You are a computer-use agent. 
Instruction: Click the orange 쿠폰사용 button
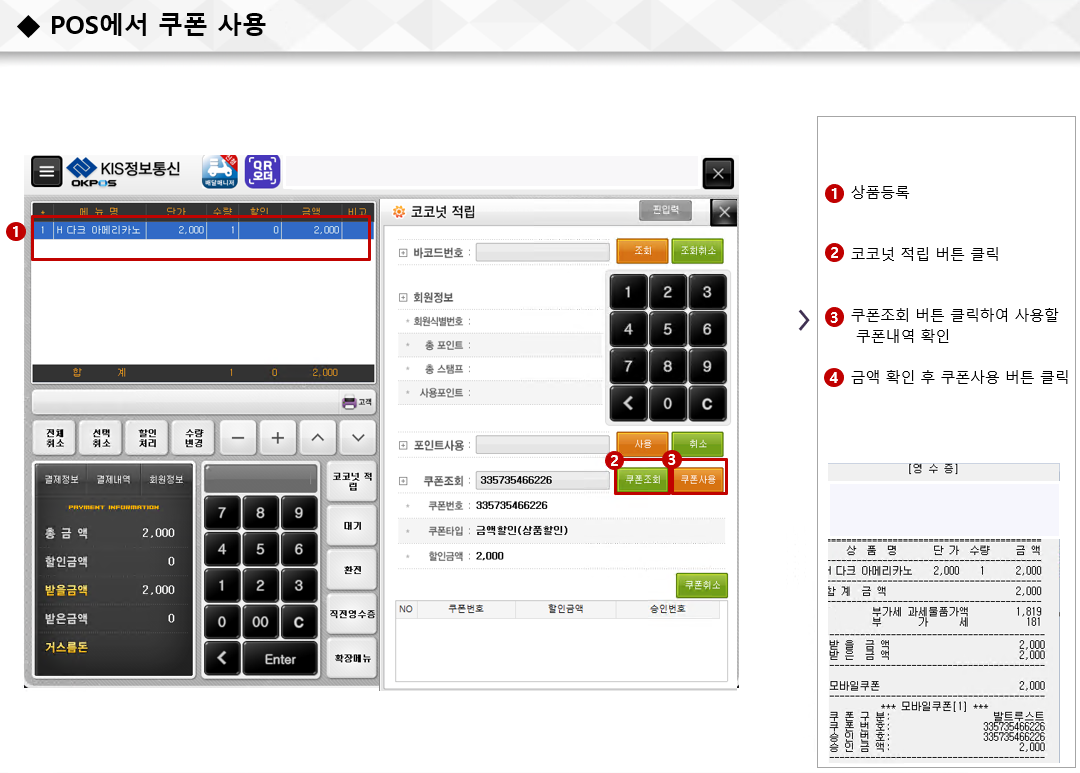[x=698, y=480]
